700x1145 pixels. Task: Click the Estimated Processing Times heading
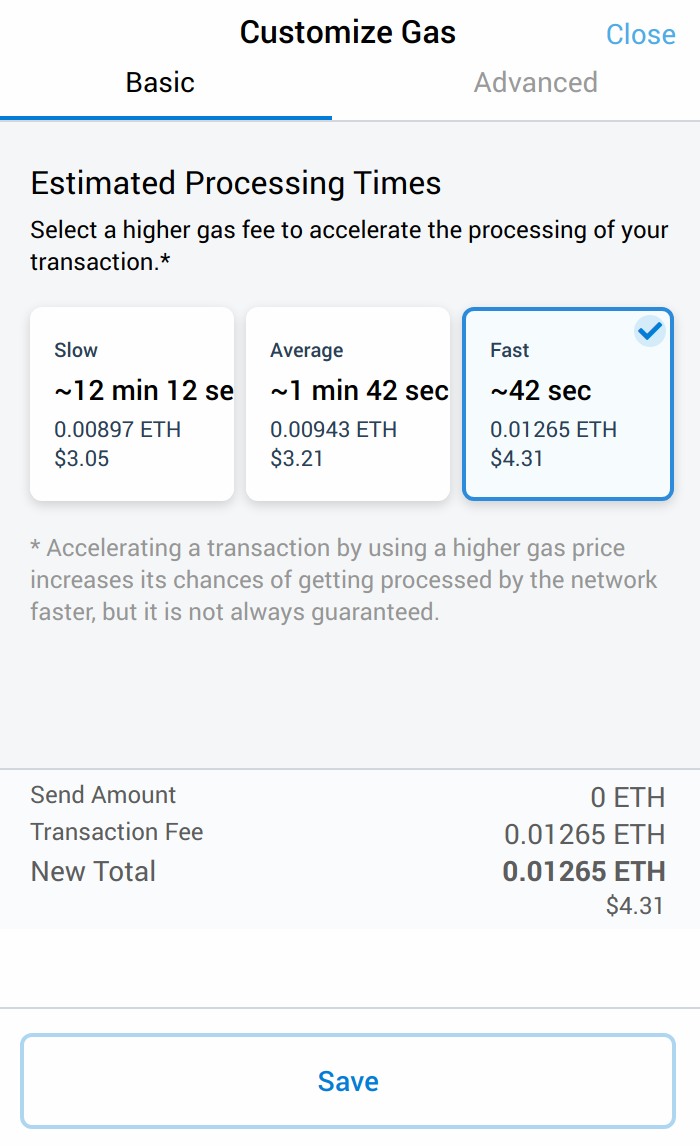pyautogui.click(x=236, y=183)
